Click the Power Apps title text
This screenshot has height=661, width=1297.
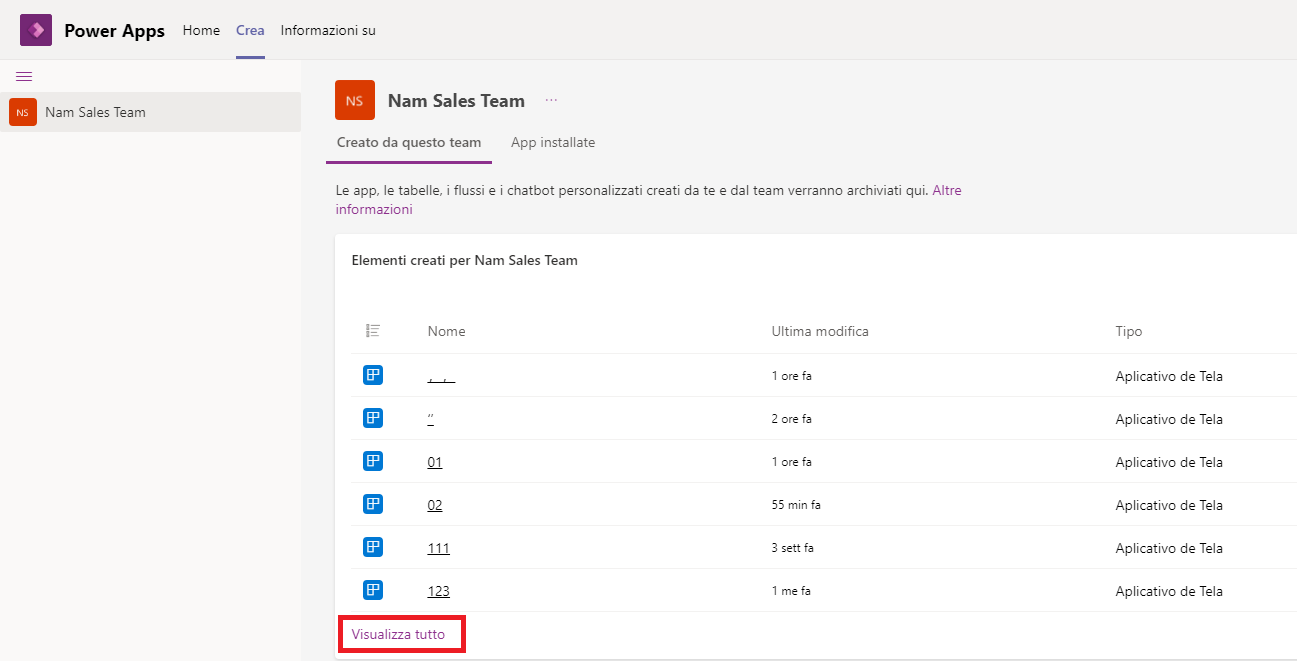pyautogui.click(x=115, y=30)
